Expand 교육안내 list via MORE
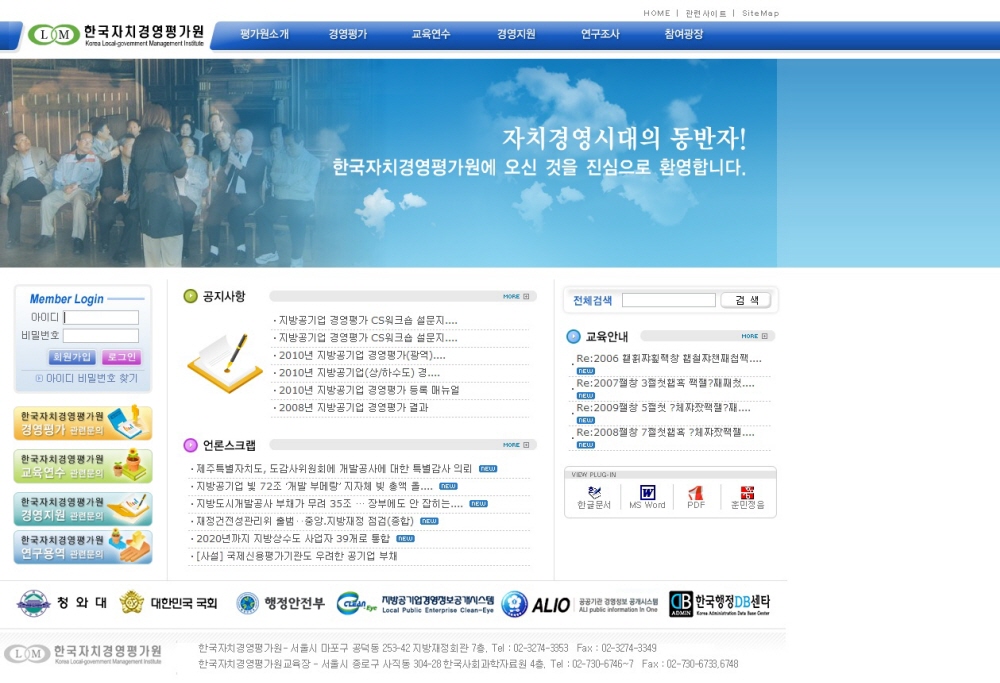 755,336
